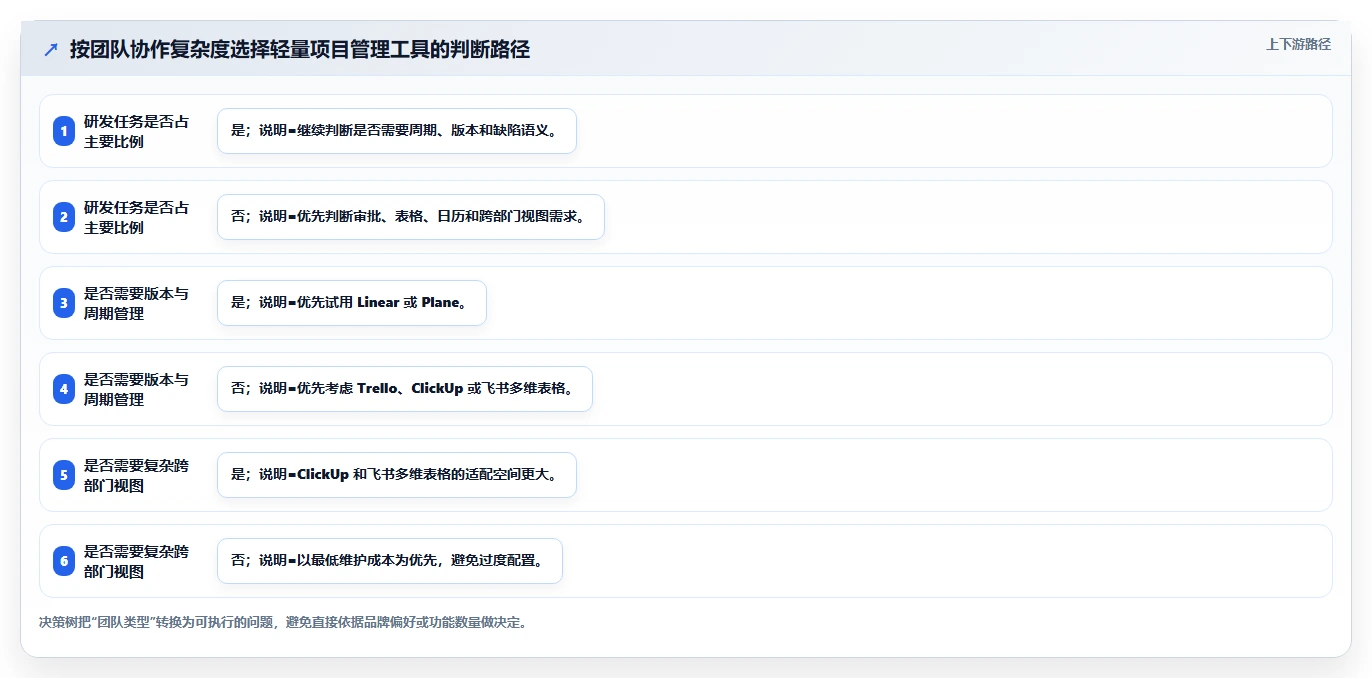Select answer 否；说明=优先判断审批、表格、日历和跨部门视图需求
Screen dimensions: 1372x678
coord(411,217)
